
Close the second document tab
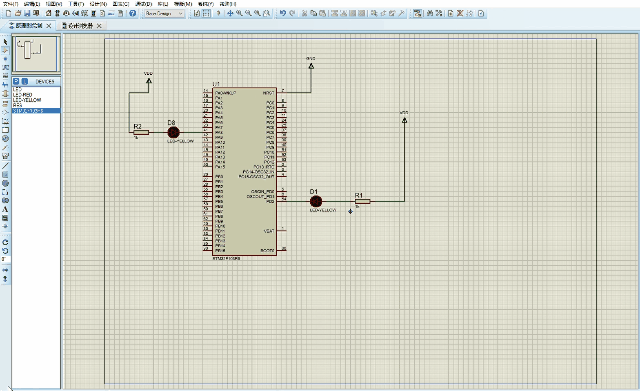pyautogui.click(x=99, y=26)
